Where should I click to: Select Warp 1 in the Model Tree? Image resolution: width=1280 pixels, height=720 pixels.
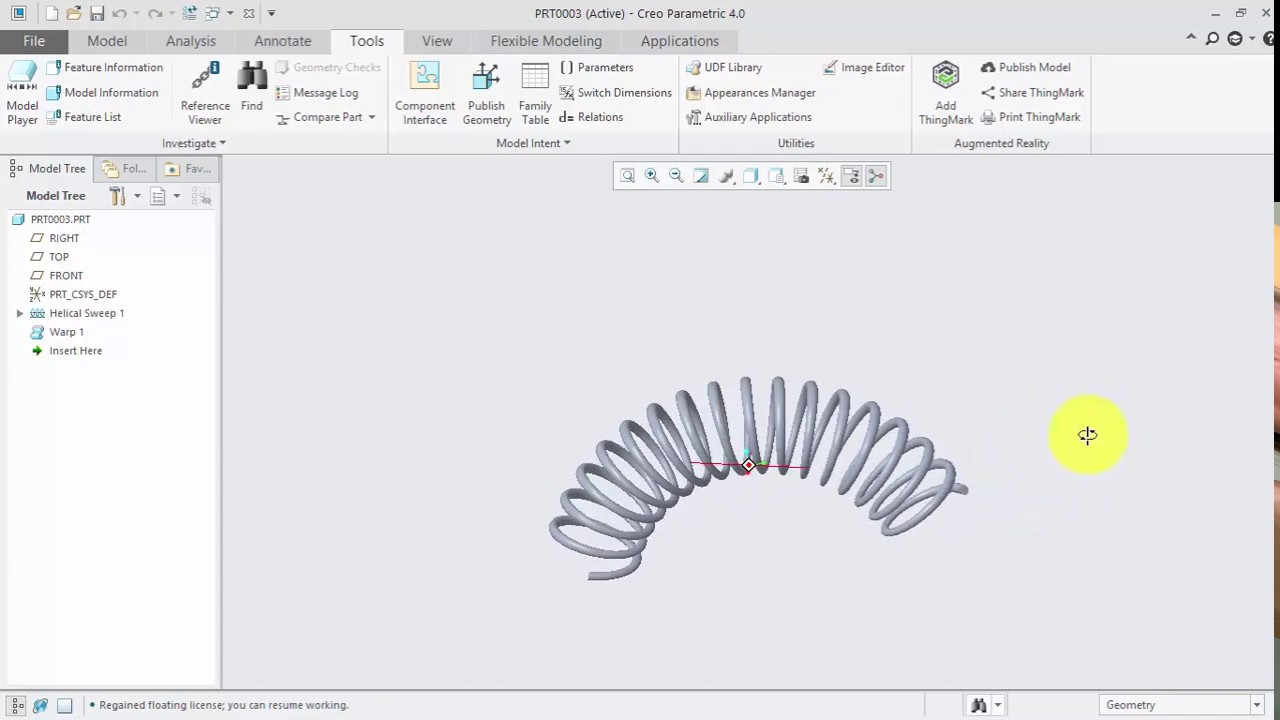58,332
